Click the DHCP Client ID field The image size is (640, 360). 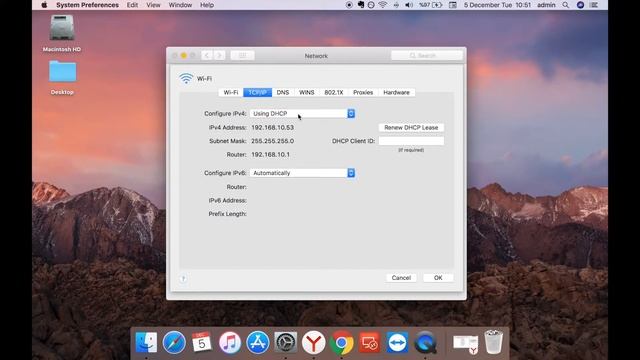[x=411, y=141]
